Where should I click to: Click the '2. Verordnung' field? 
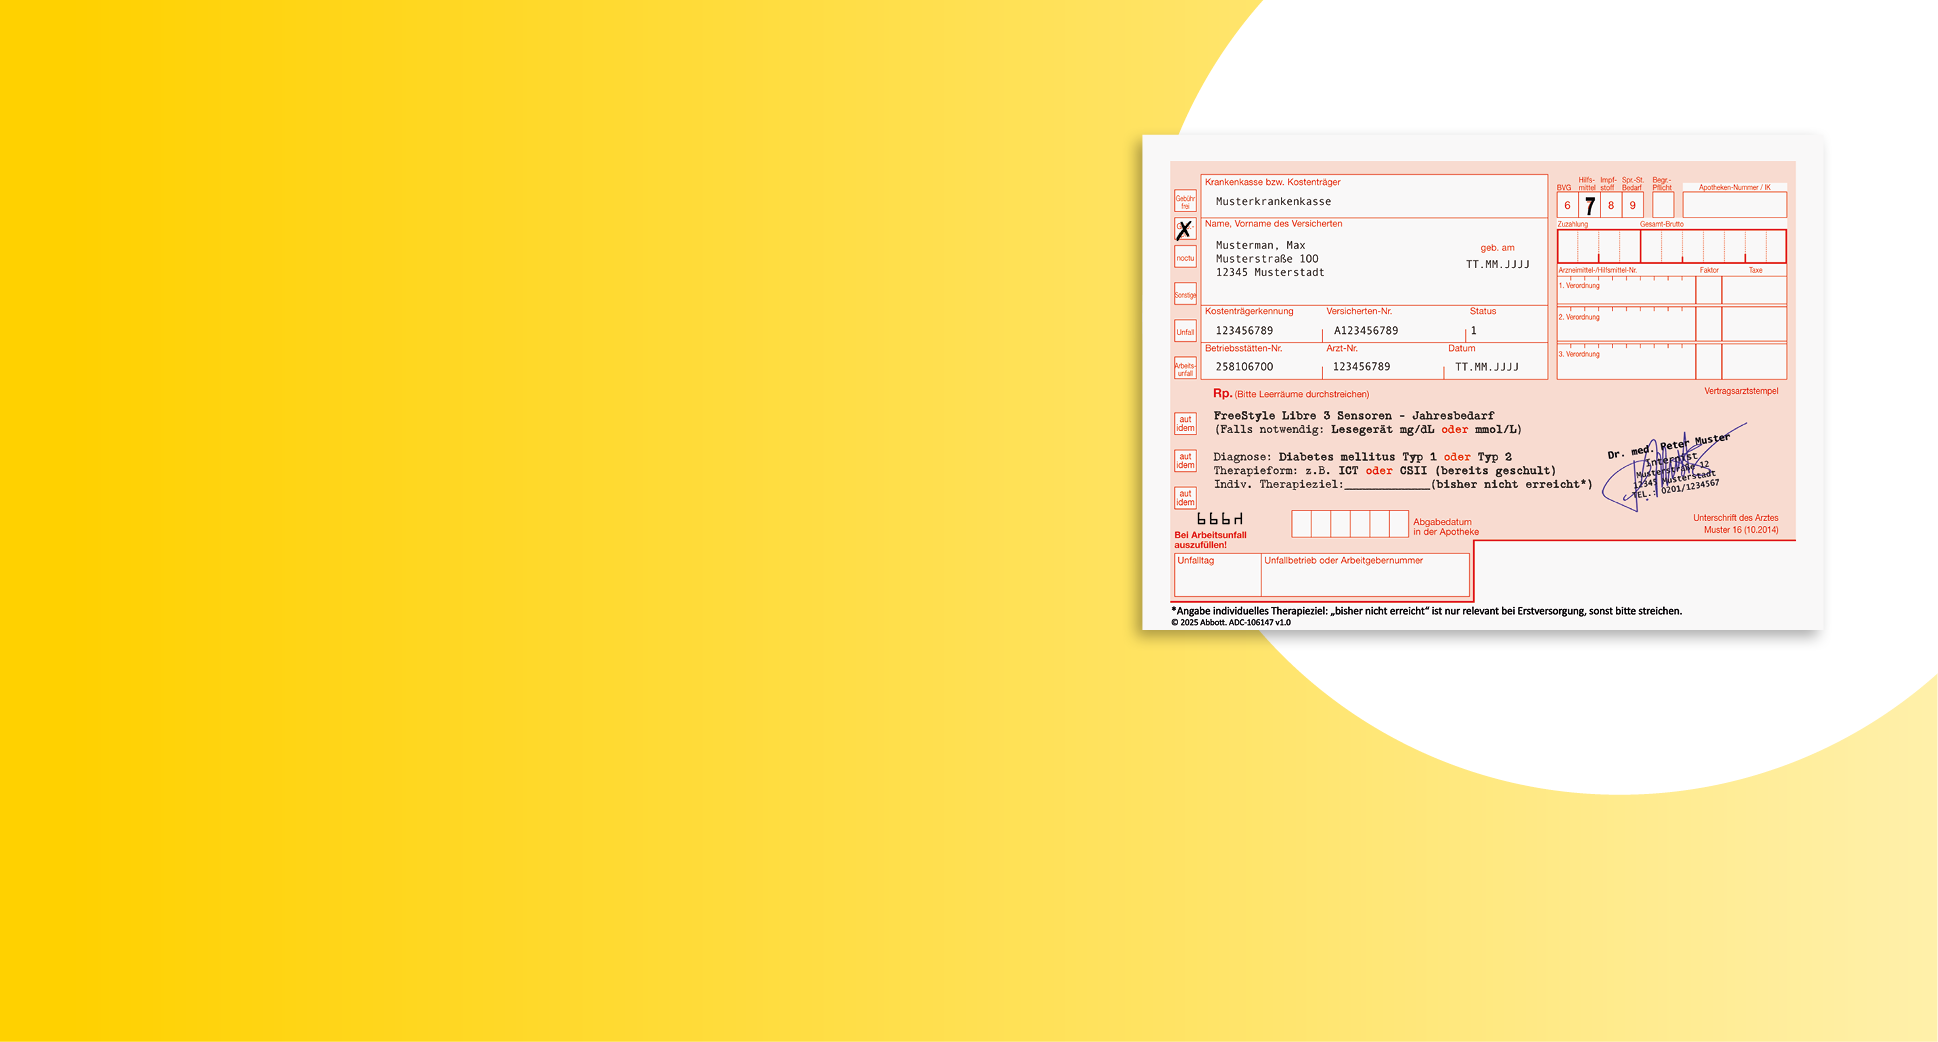click(1626, 324)
